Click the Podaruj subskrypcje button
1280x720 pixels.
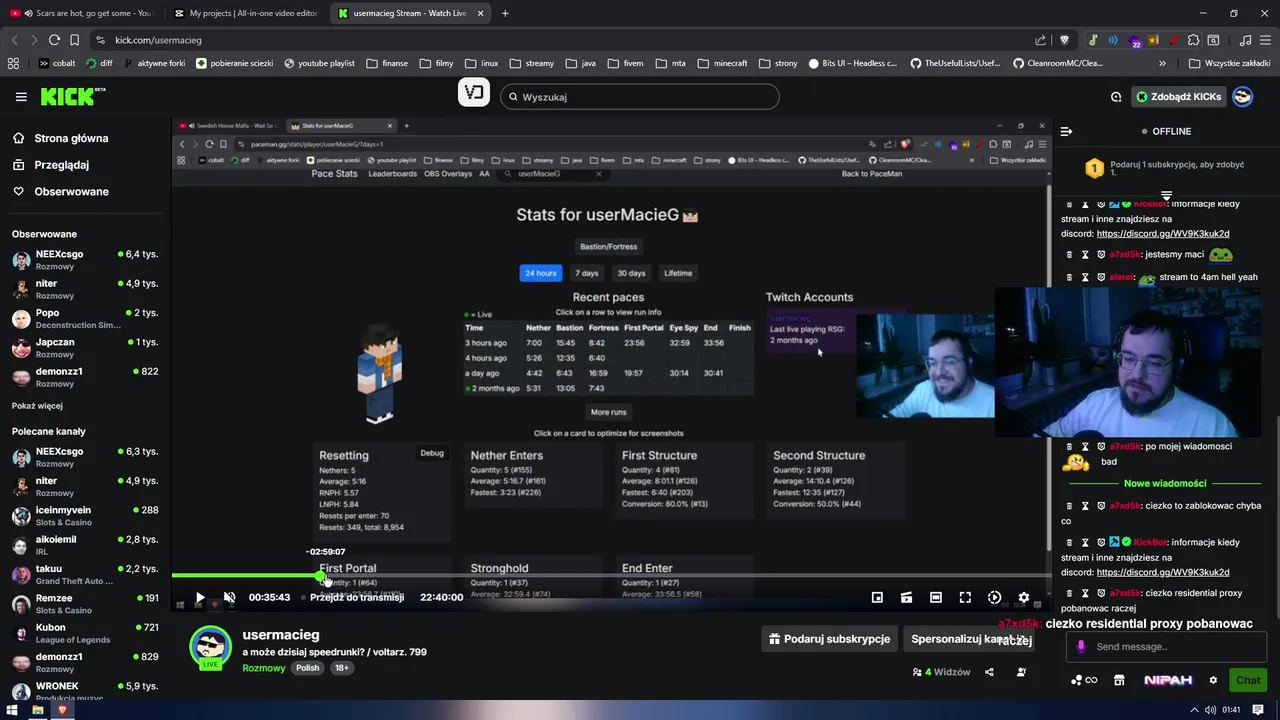(829, 639)
